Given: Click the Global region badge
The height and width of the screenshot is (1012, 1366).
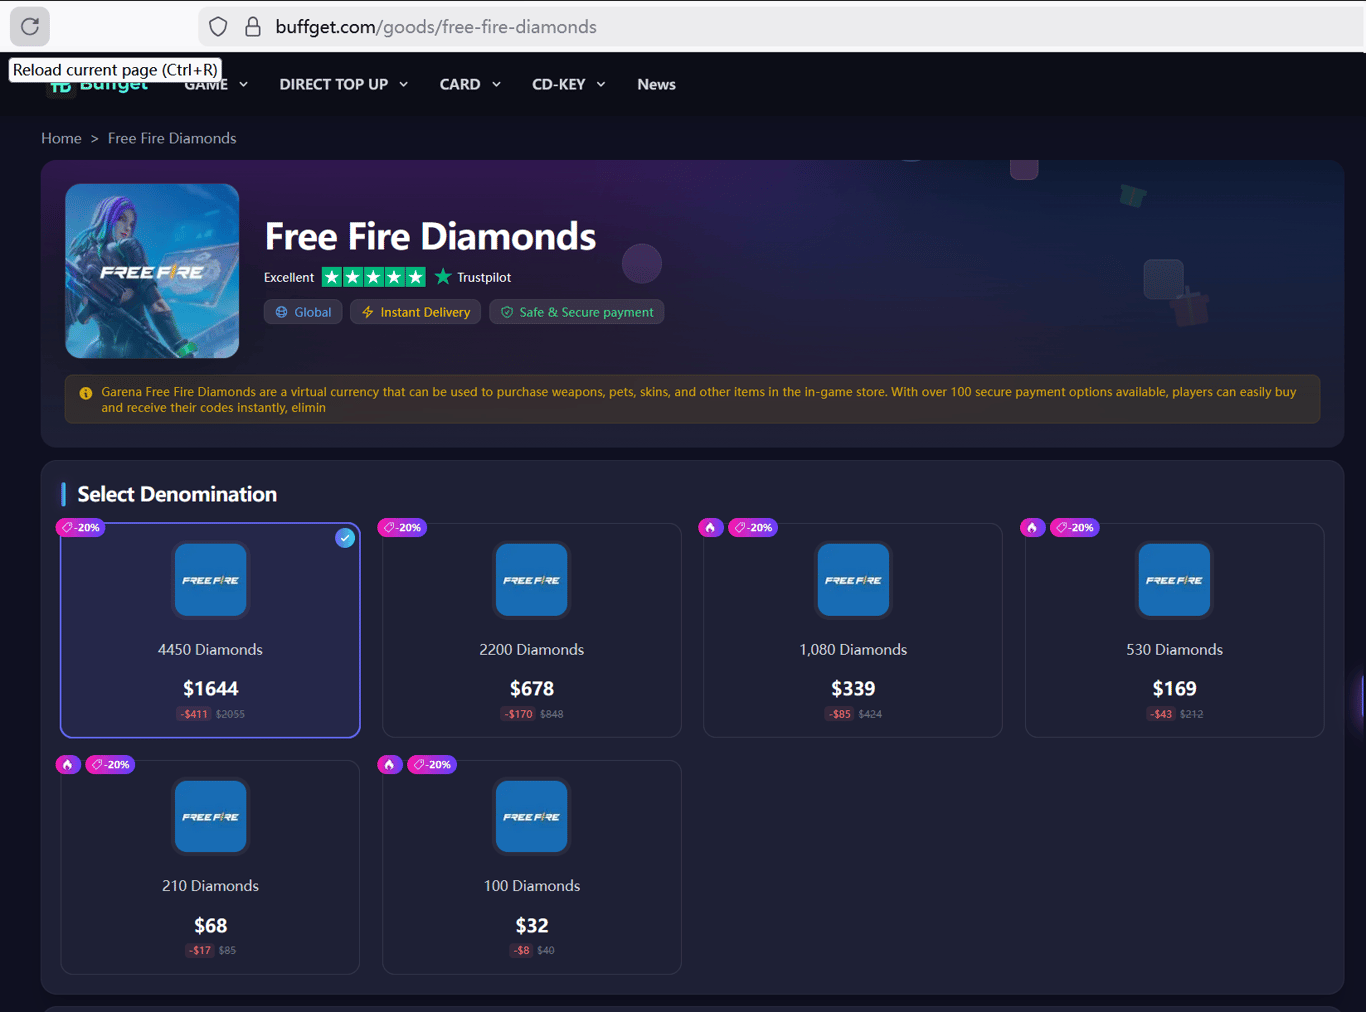Looking at the screenshot, I should click(x=303, y=312).
